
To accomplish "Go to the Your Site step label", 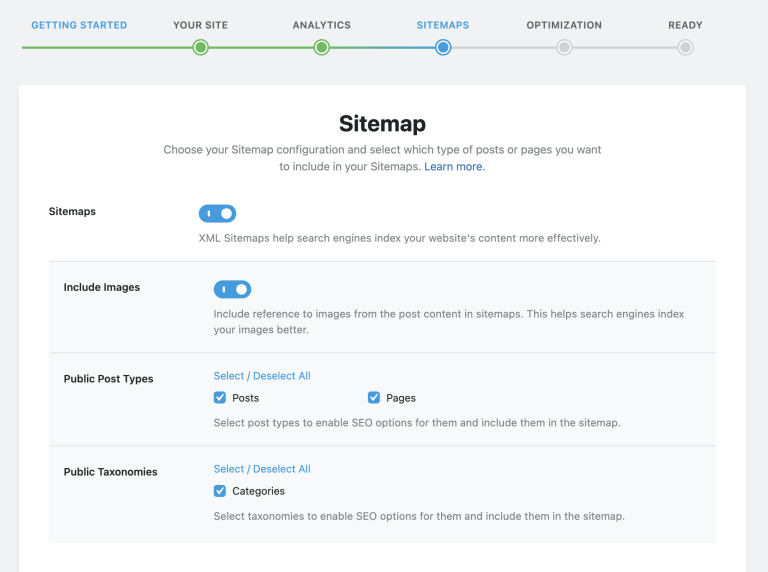I will (x=201, y=25).
